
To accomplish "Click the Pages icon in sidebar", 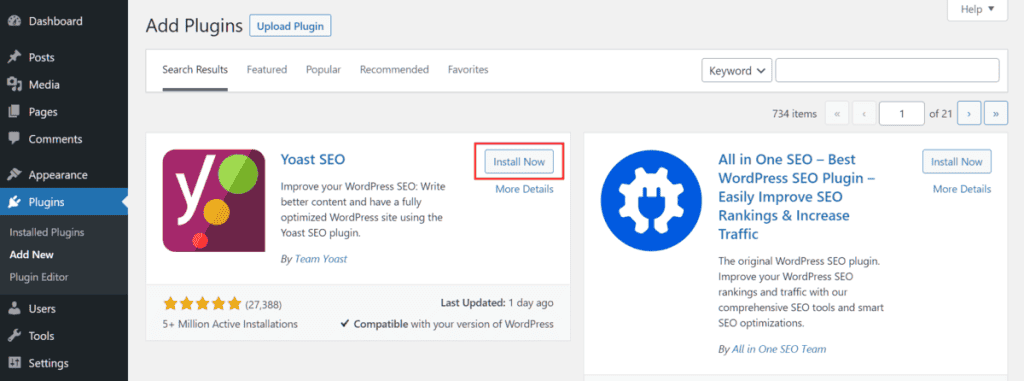I will (14, 112).
